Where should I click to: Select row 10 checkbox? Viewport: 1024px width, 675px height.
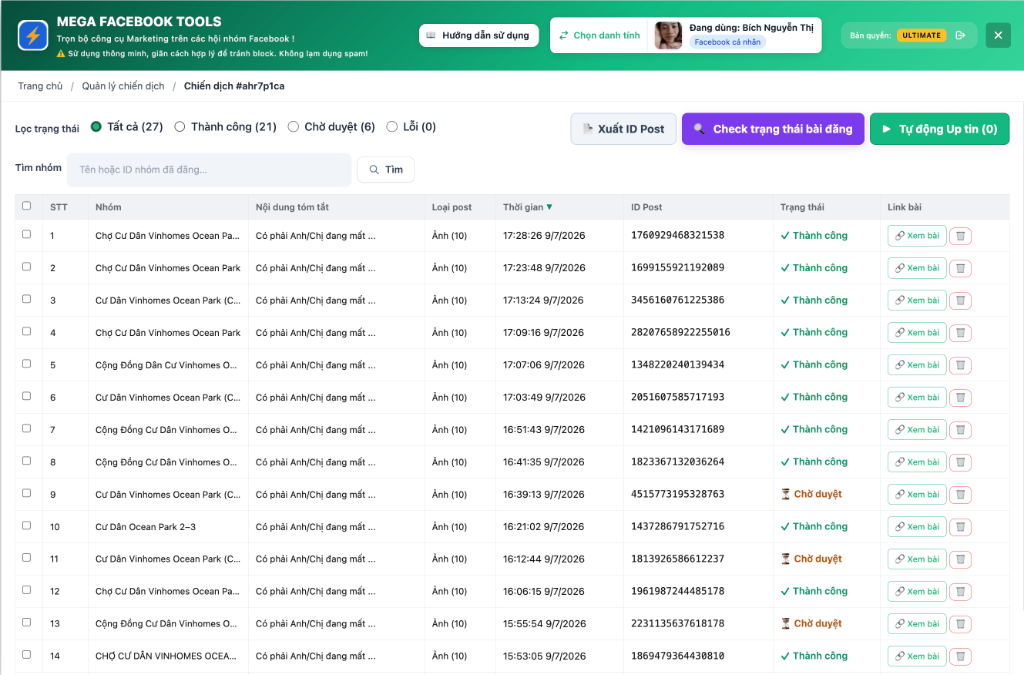pyautogui.click(x=26, y=526)
